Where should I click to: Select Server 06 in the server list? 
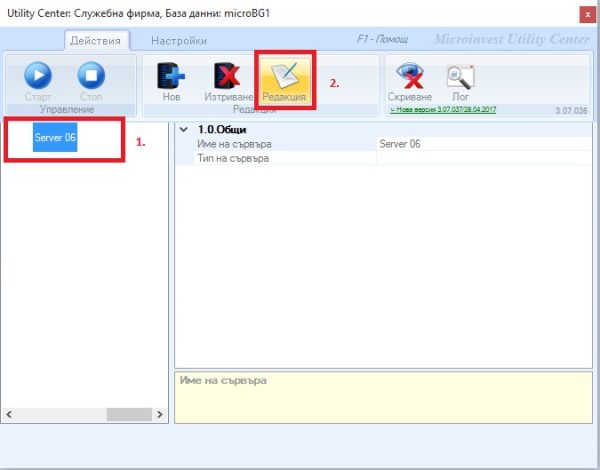tap(55, 137)
